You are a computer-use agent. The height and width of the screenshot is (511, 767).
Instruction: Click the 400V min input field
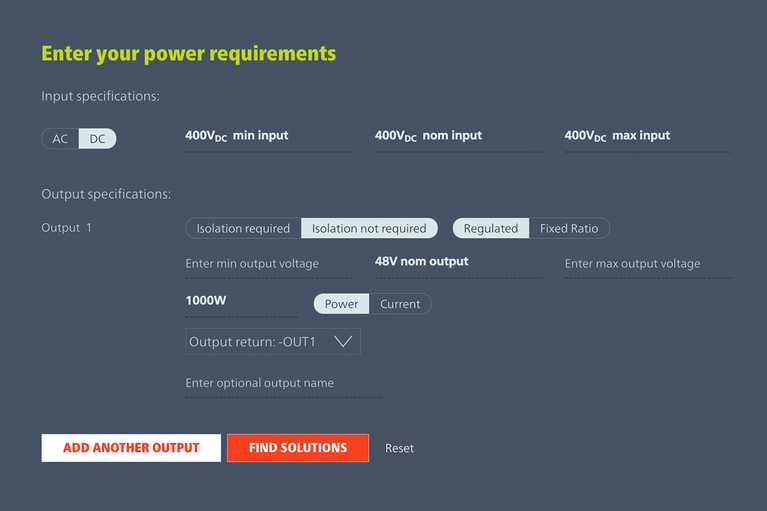268,136
